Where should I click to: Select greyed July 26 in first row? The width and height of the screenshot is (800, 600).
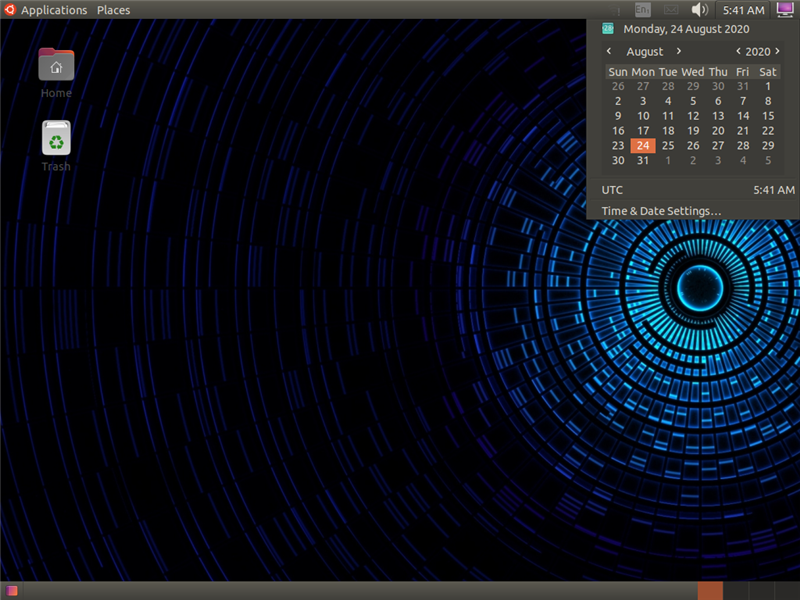[618, 86]
